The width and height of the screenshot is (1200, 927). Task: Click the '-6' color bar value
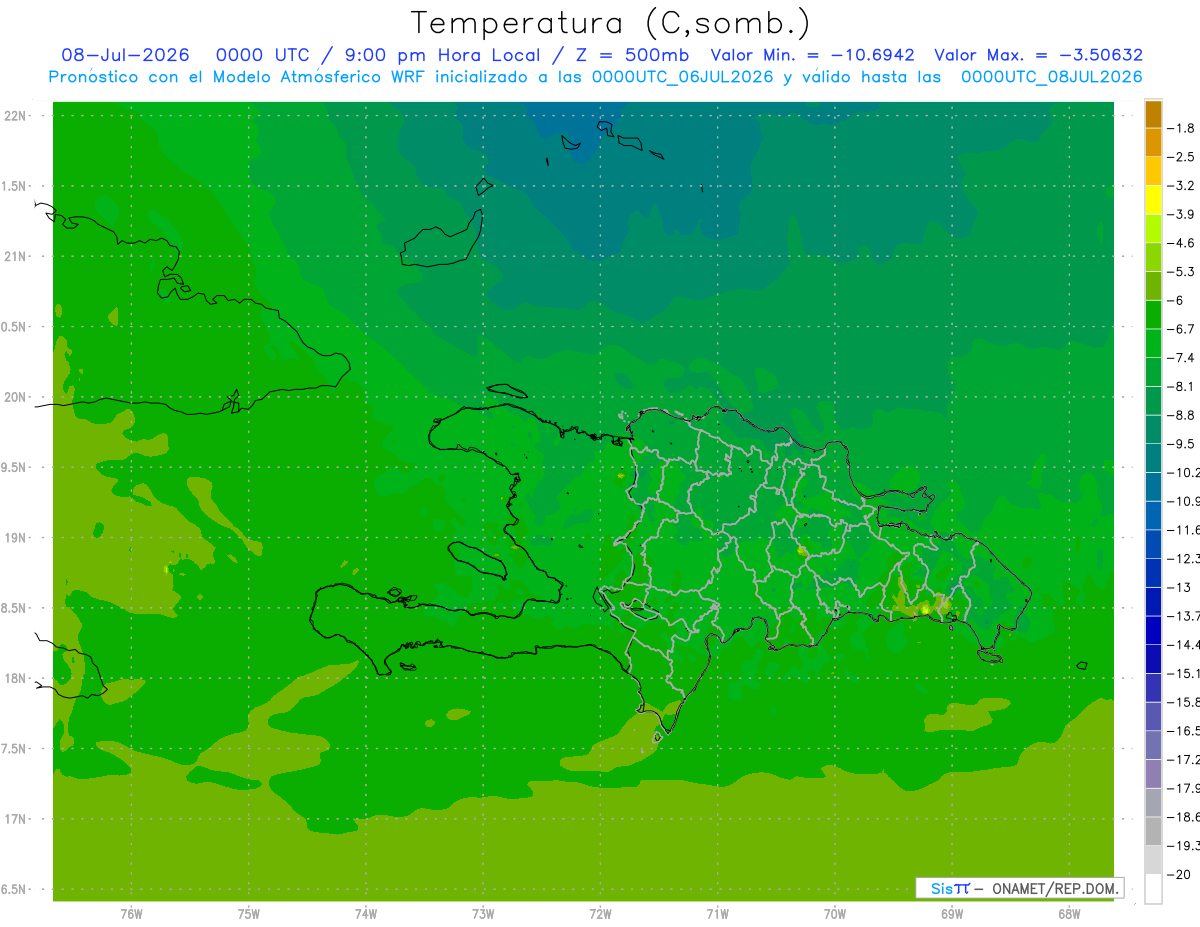pos(1176,300)
